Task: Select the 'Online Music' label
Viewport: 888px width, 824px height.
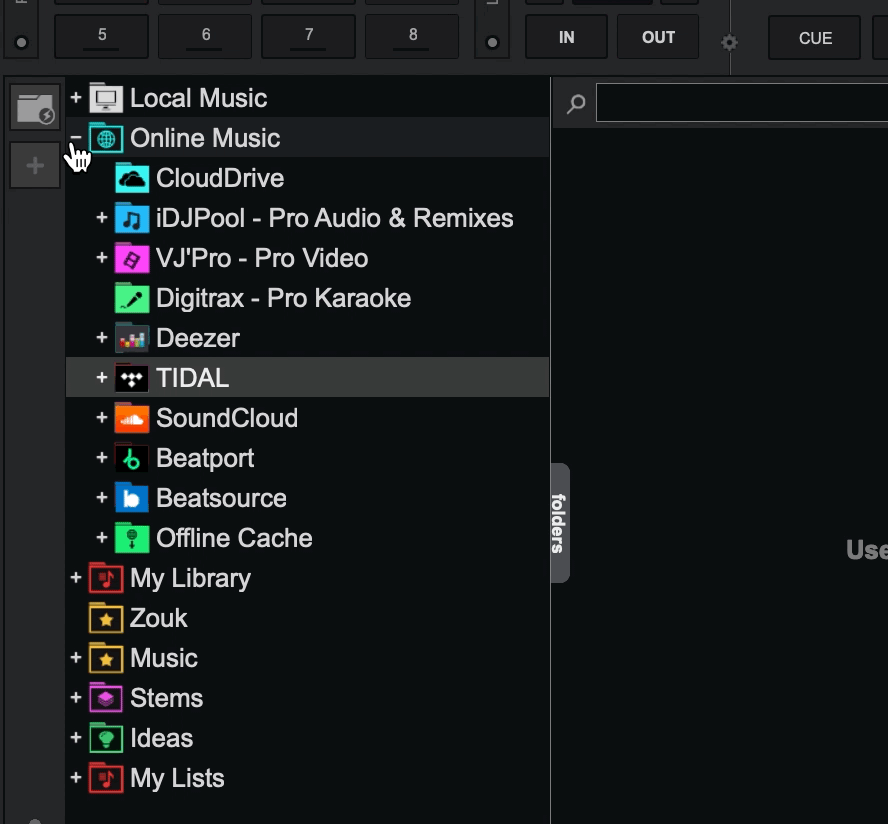Action: 205,138
